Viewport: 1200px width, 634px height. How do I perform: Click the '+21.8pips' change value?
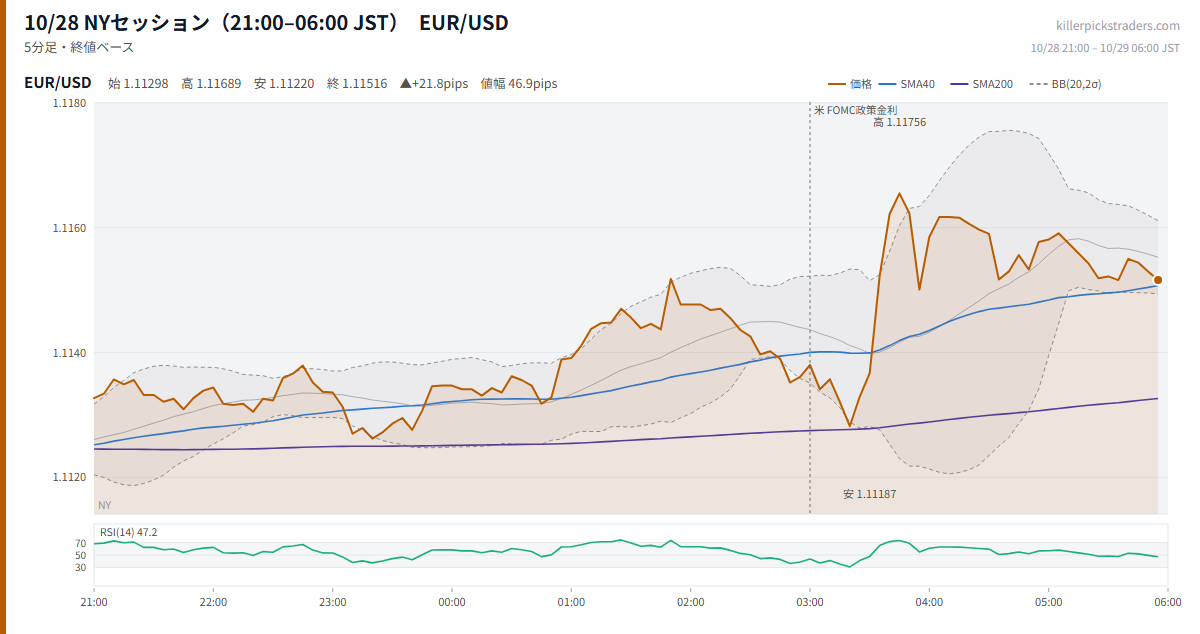point(434,84)
